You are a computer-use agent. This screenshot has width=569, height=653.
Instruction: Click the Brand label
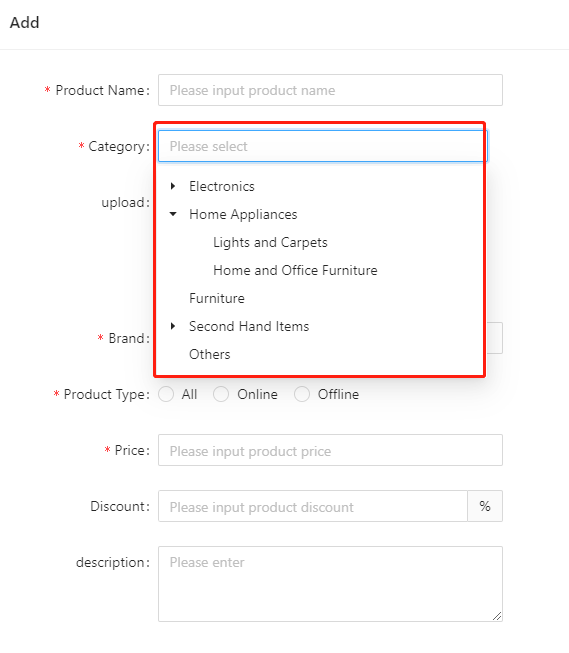tap(129, 338)
